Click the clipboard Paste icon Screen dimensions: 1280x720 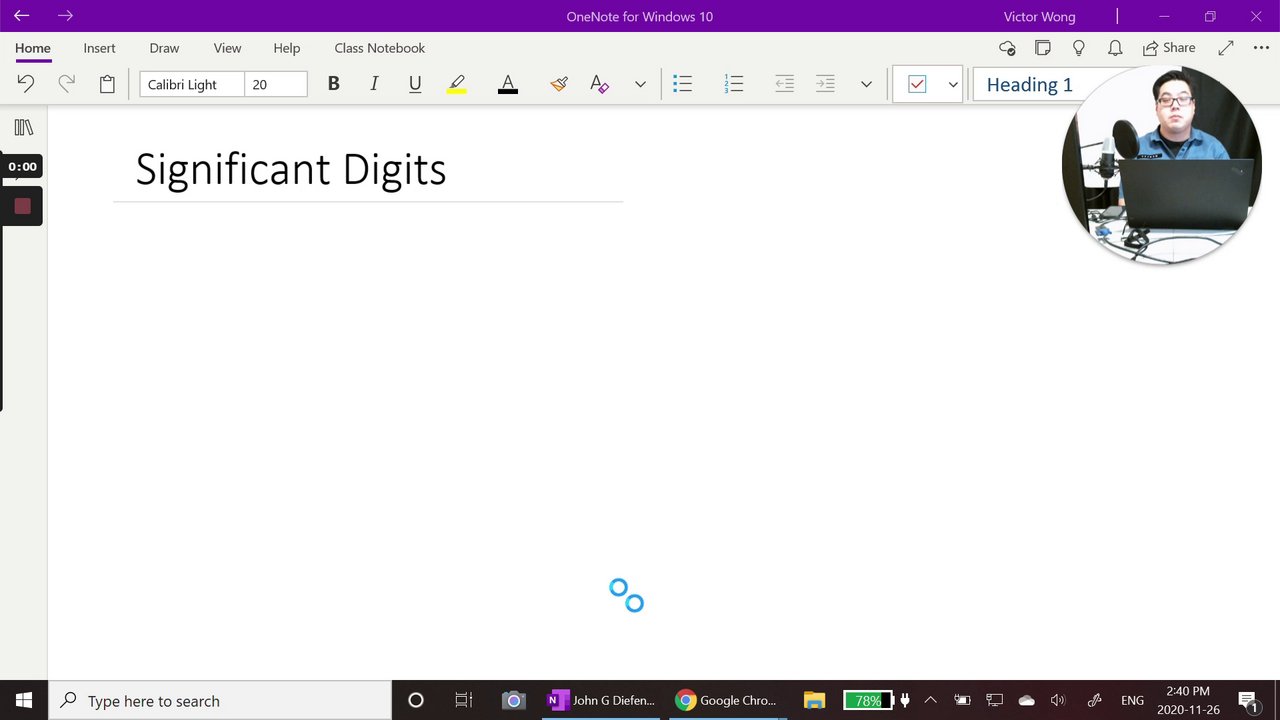coord(107,85)
